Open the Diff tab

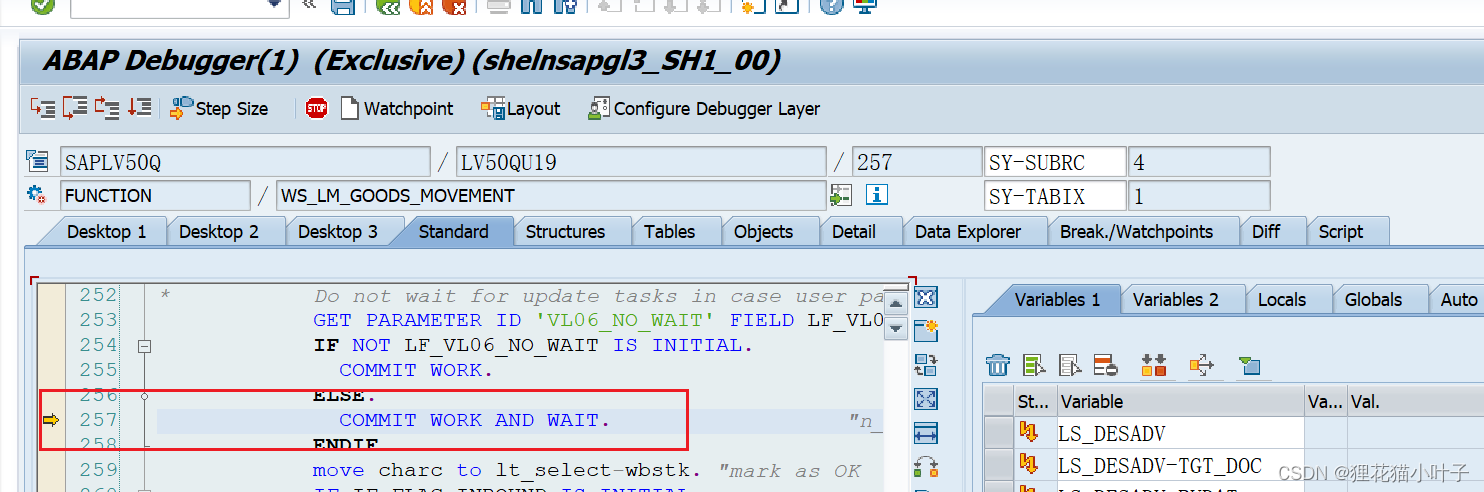[x=1266, y=231]
